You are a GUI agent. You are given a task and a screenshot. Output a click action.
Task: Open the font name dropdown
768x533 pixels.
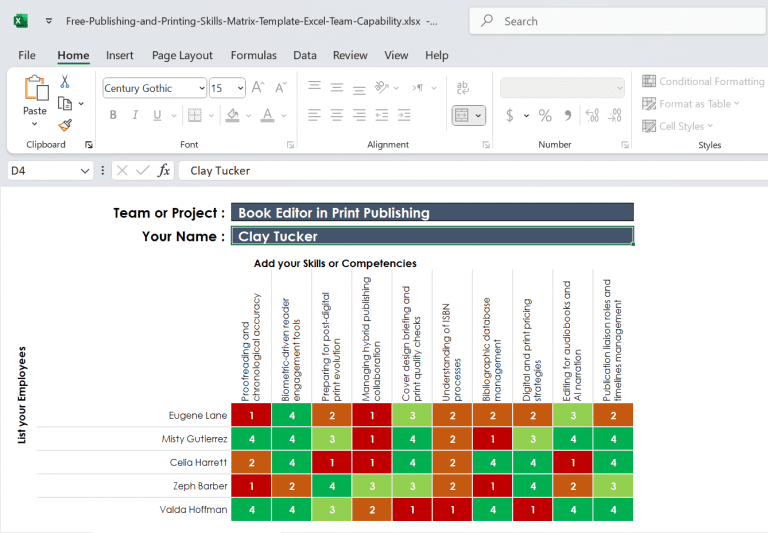point(202,88)
